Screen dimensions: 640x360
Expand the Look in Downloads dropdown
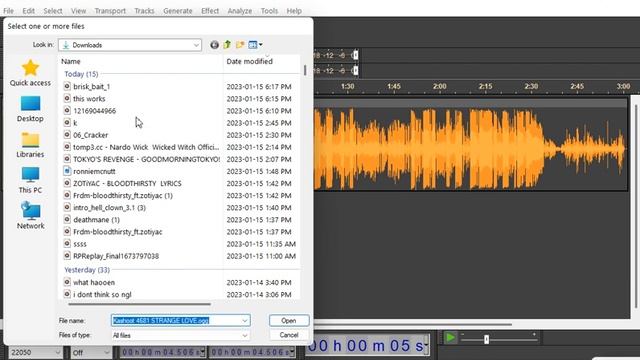click(x=196, y=45)
